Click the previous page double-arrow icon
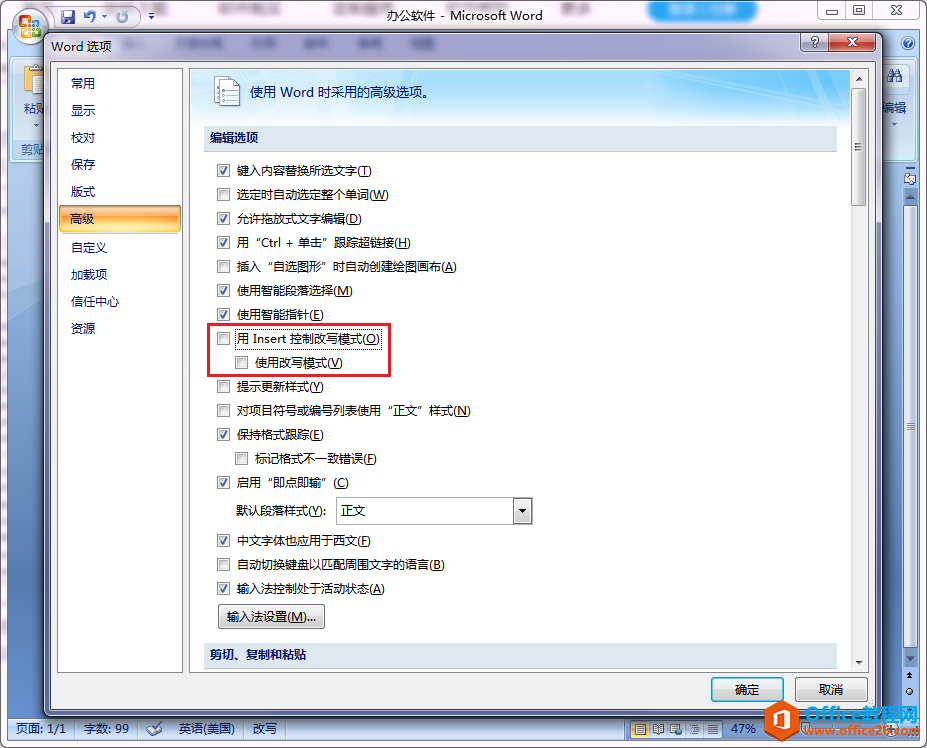This screenshot has width=927, height=748. pos(909,675)
